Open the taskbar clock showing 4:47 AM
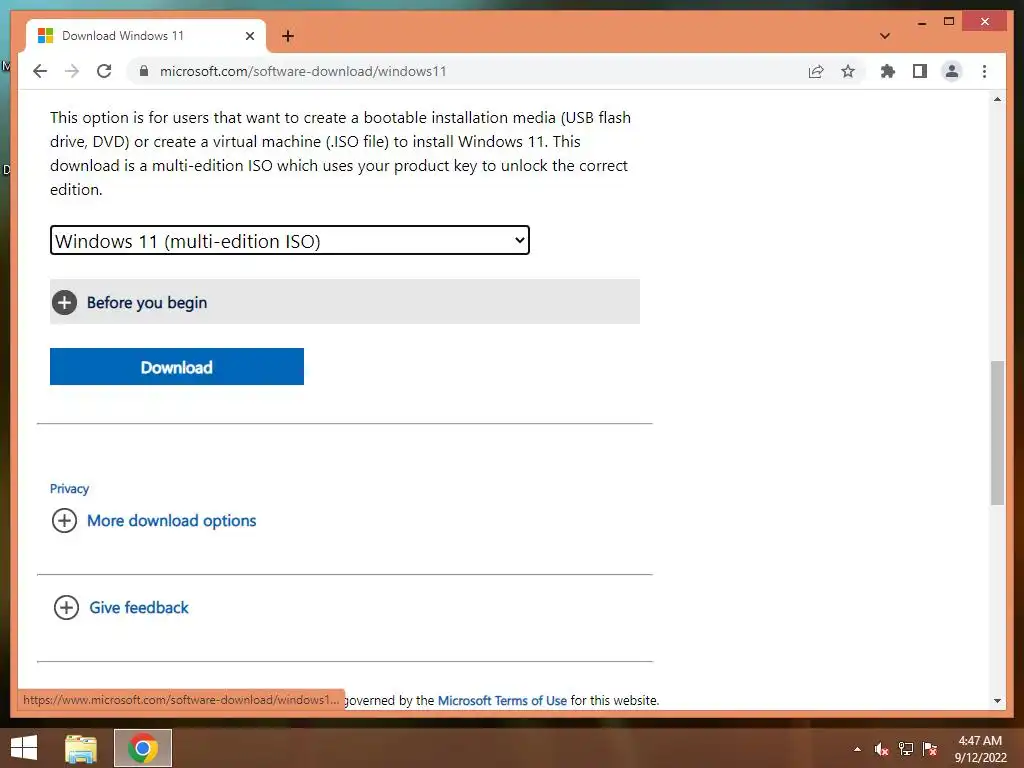Screen dimensions: 1024x768 (x=980, y=749)
